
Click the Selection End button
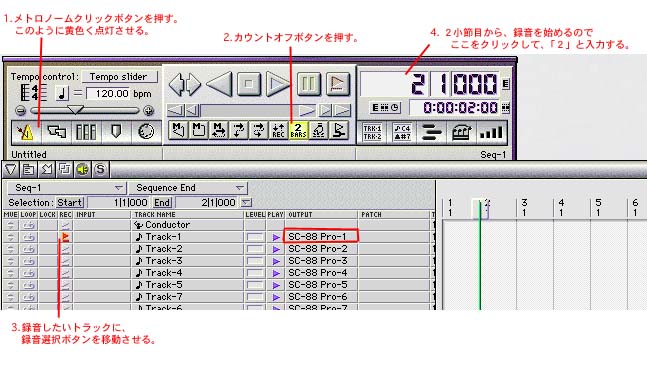tap(162, 203)
